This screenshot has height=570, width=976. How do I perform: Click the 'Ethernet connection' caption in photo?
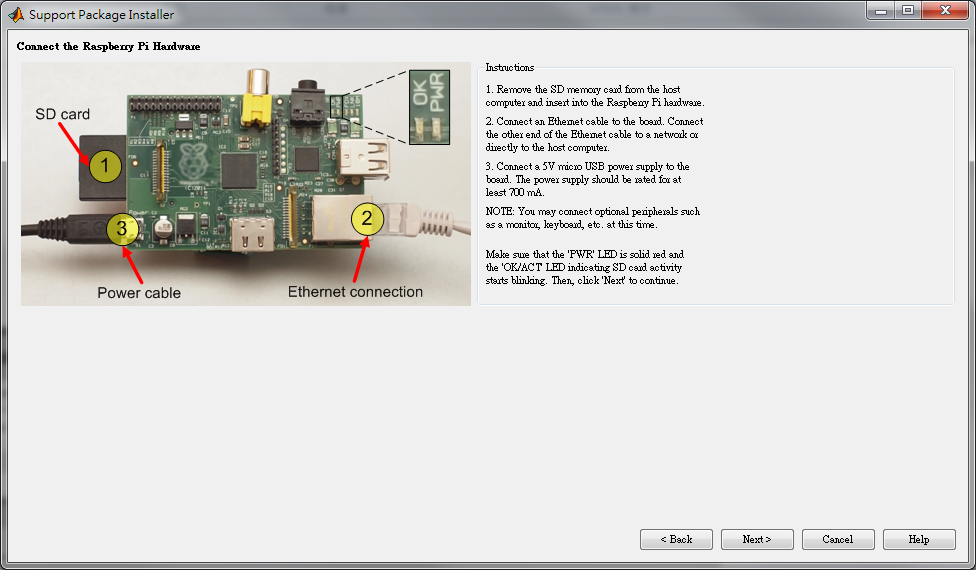click(355, 292)
